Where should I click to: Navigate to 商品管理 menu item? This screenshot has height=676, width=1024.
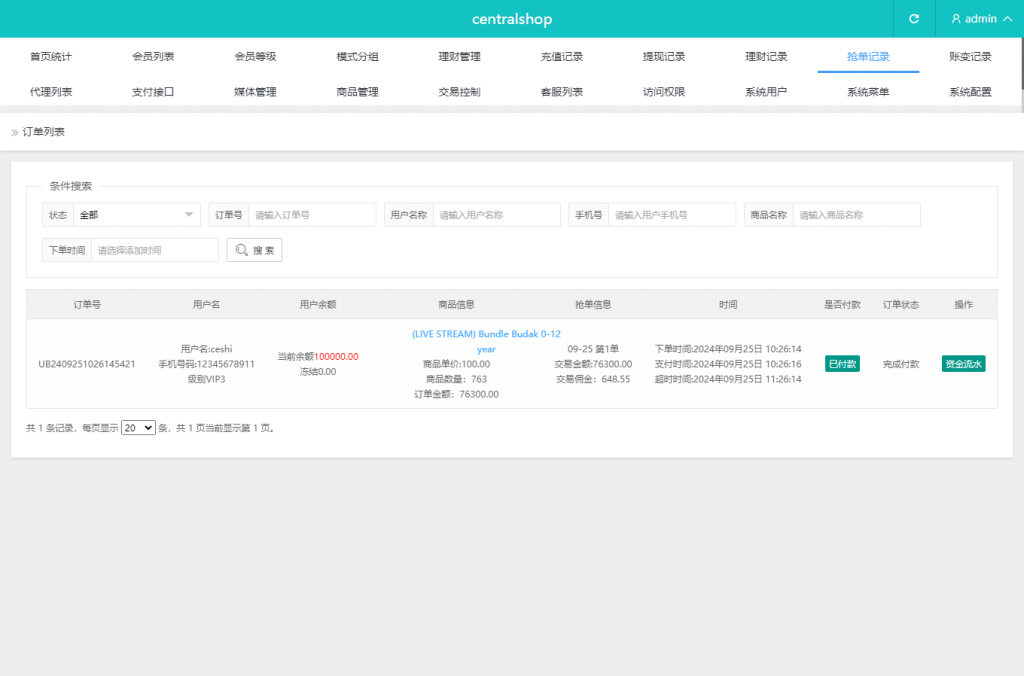pos(357,92)
